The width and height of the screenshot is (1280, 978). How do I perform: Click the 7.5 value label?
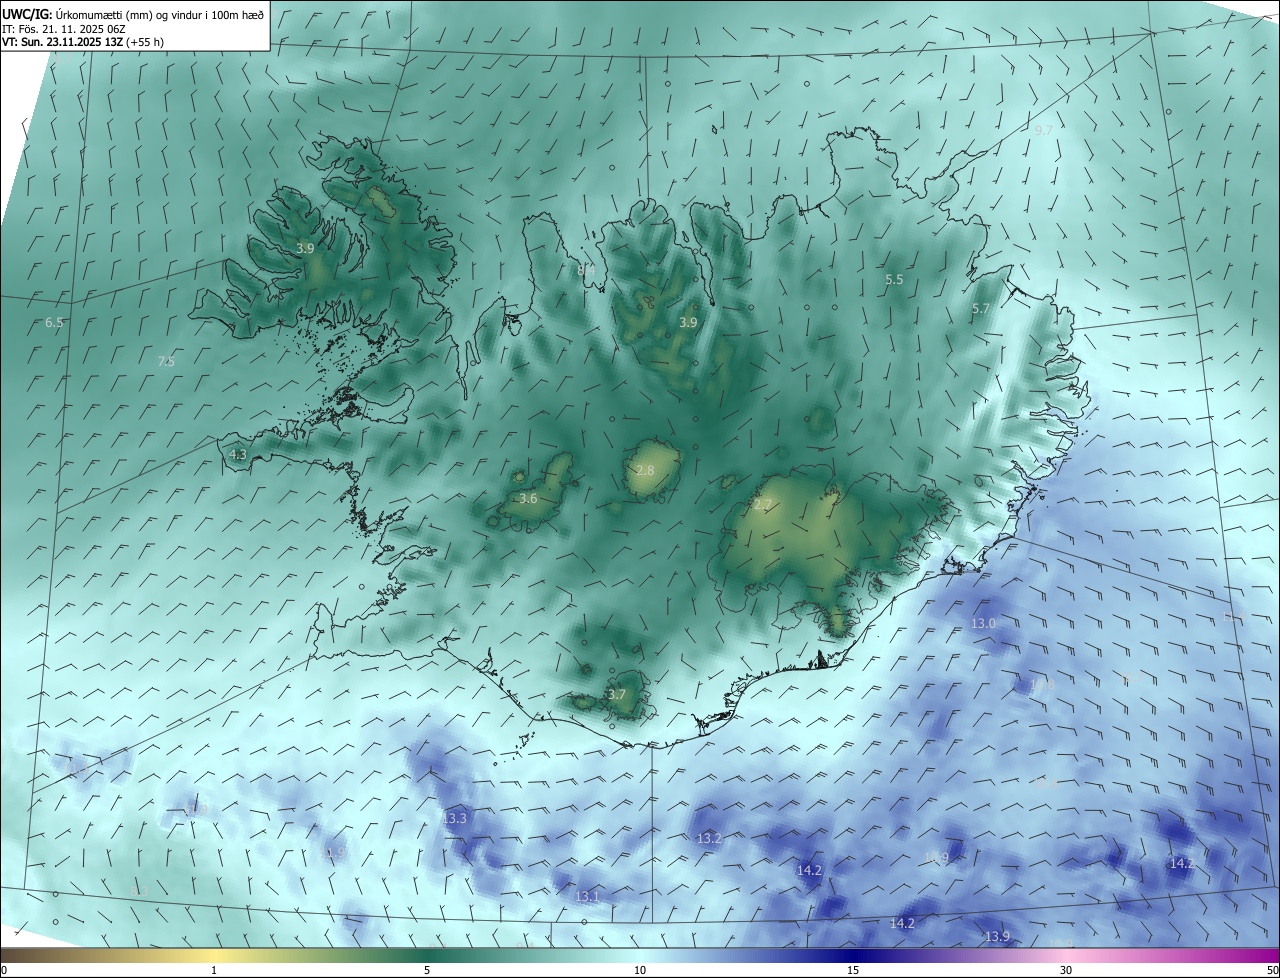166,361
